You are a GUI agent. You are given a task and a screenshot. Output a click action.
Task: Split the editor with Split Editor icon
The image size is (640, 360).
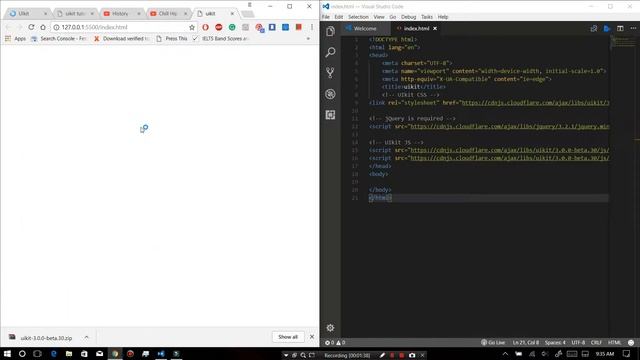[x=620, y=28]
